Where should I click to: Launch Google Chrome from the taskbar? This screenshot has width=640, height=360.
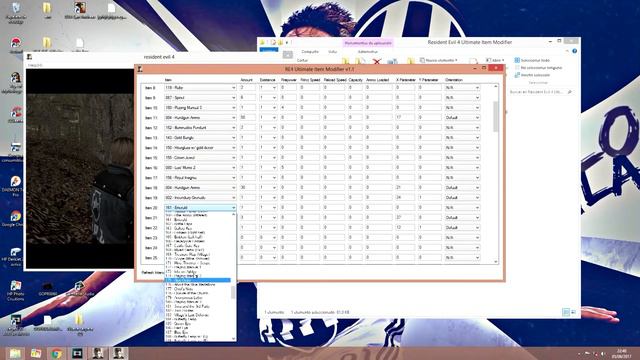(x=56, y=353)
